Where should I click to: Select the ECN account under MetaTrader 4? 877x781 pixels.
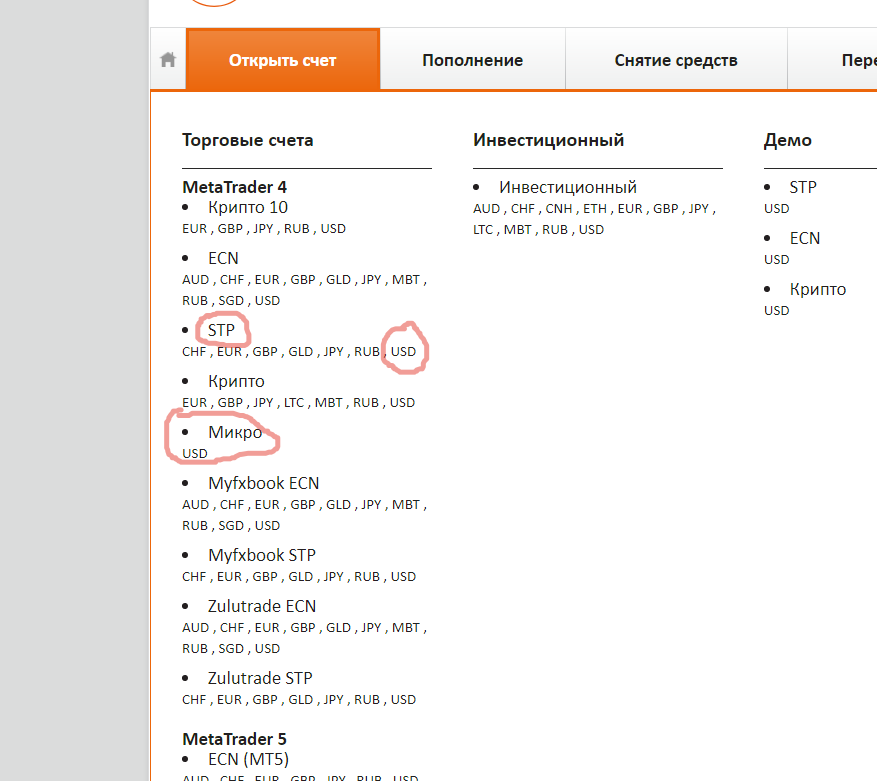223,258
